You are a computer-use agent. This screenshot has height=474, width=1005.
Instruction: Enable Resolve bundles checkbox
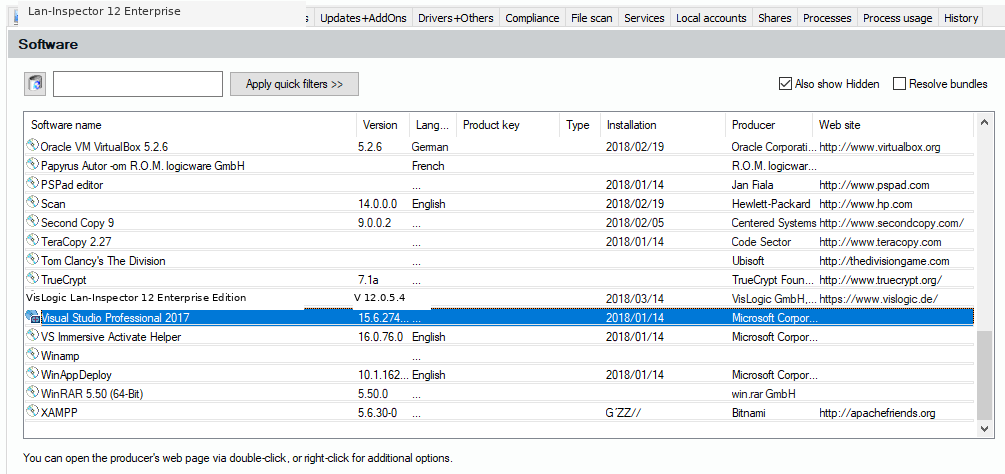[x=899, y=84]
